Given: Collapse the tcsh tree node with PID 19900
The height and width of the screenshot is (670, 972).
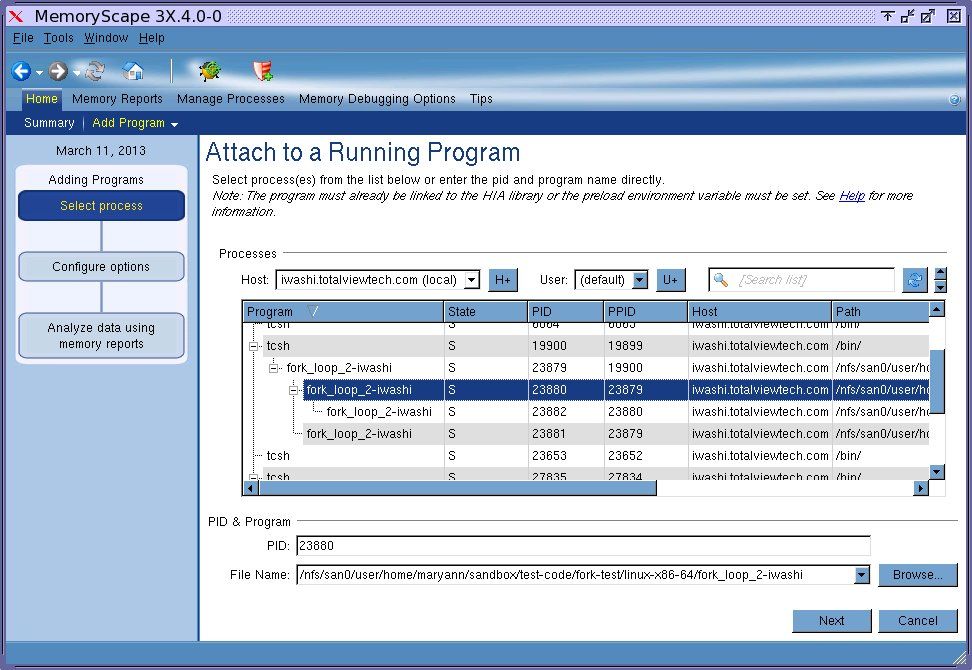Looking at the screenshot, I should pos(254,346).
